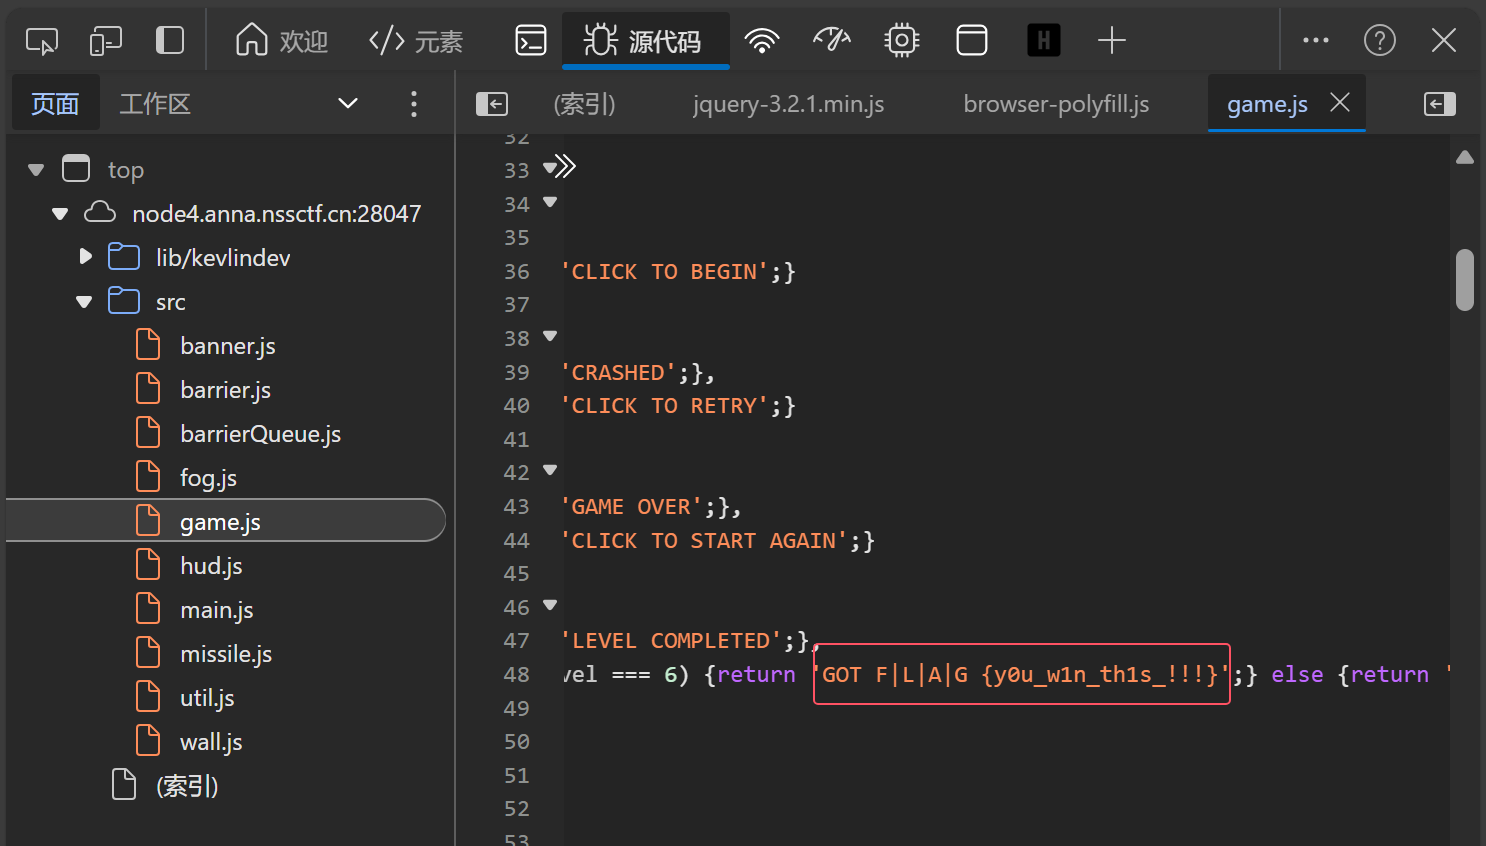Click the cloud icon beside the domain

(x=99, y=212)
